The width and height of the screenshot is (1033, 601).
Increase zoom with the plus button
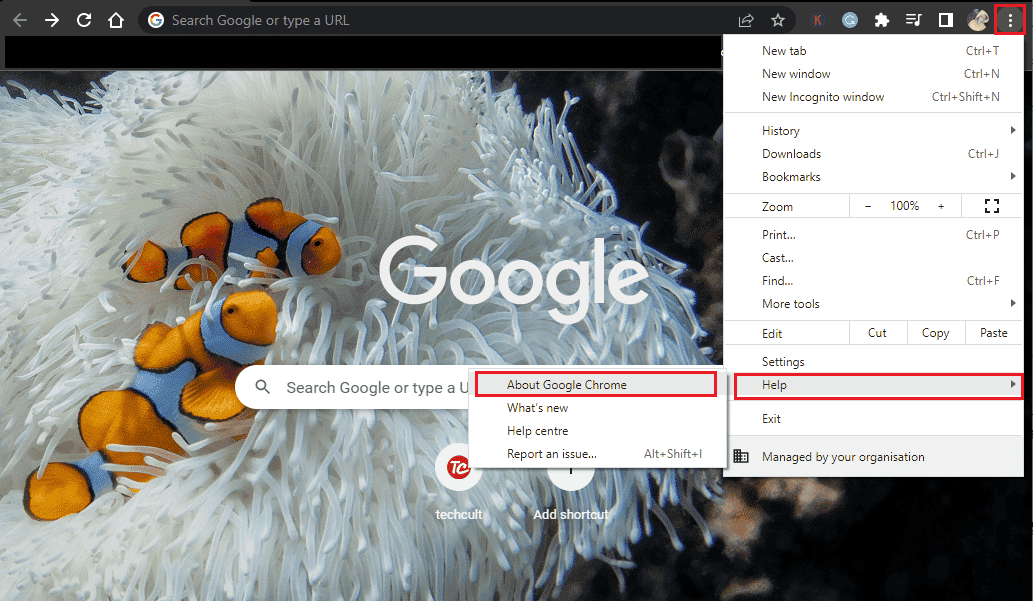(941, 206)
